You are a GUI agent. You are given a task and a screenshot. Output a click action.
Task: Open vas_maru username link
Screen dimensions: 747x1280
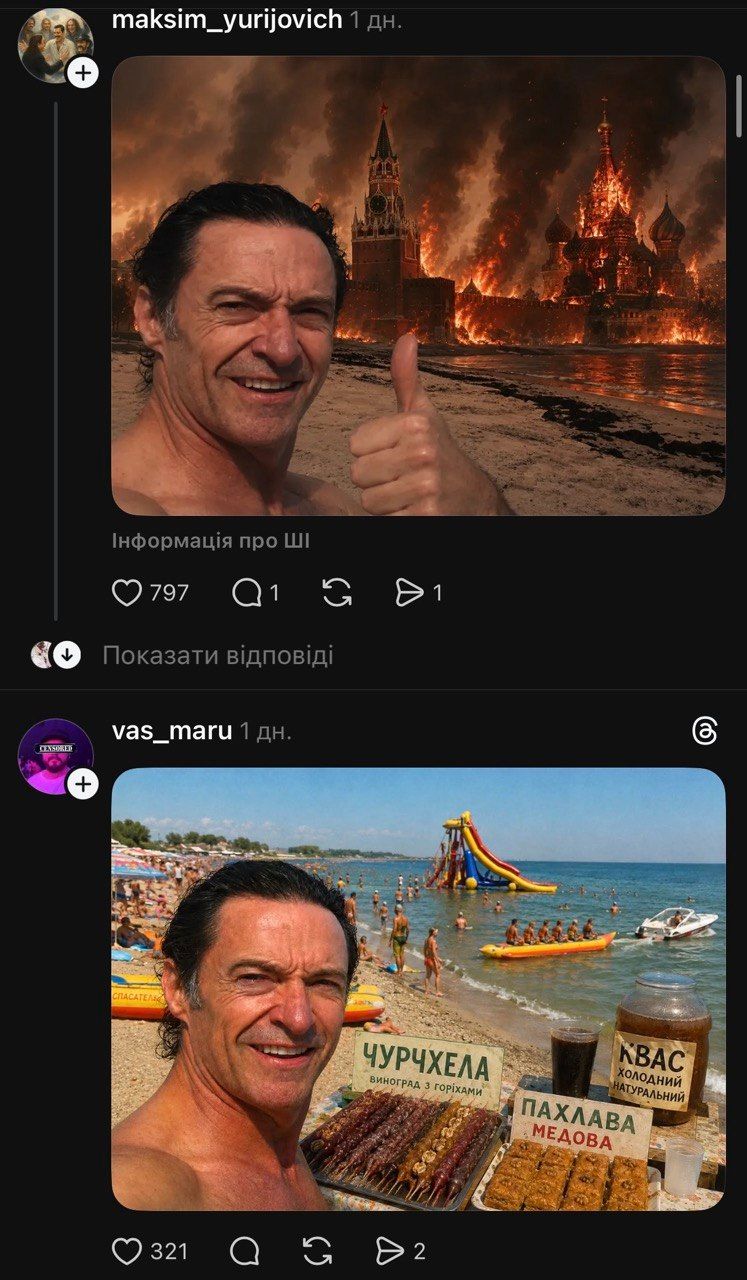pyautogui.click(x=171, y=731)
